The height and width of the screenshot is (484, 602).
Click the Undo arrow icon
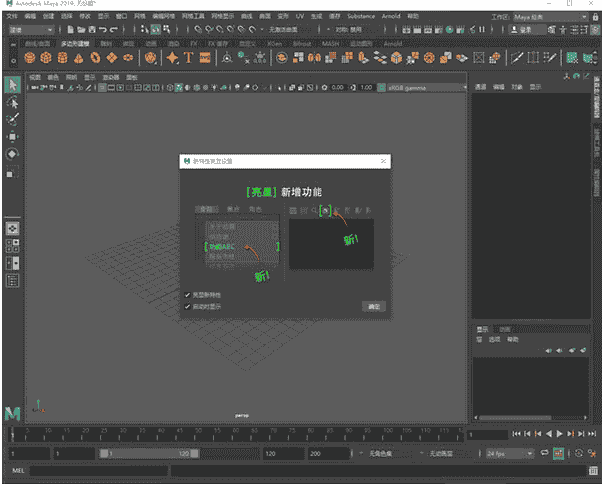click(103, 30)
